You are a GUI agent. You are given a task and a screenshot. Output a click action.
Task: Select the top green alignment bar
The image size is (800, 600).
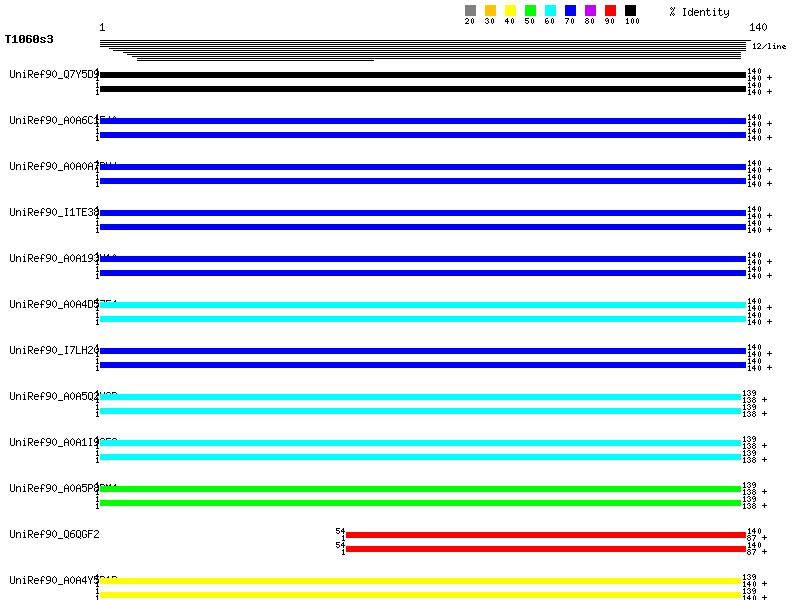420,489
